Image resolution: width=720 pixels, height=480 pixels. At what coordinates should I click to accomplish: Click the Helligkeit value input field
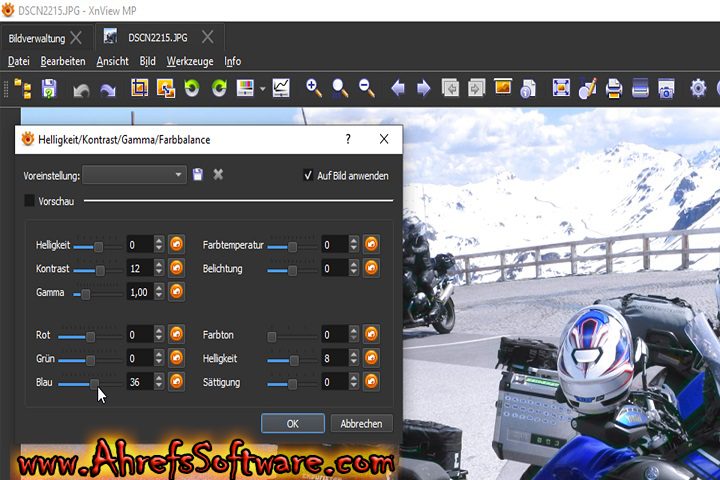(140, 244)
